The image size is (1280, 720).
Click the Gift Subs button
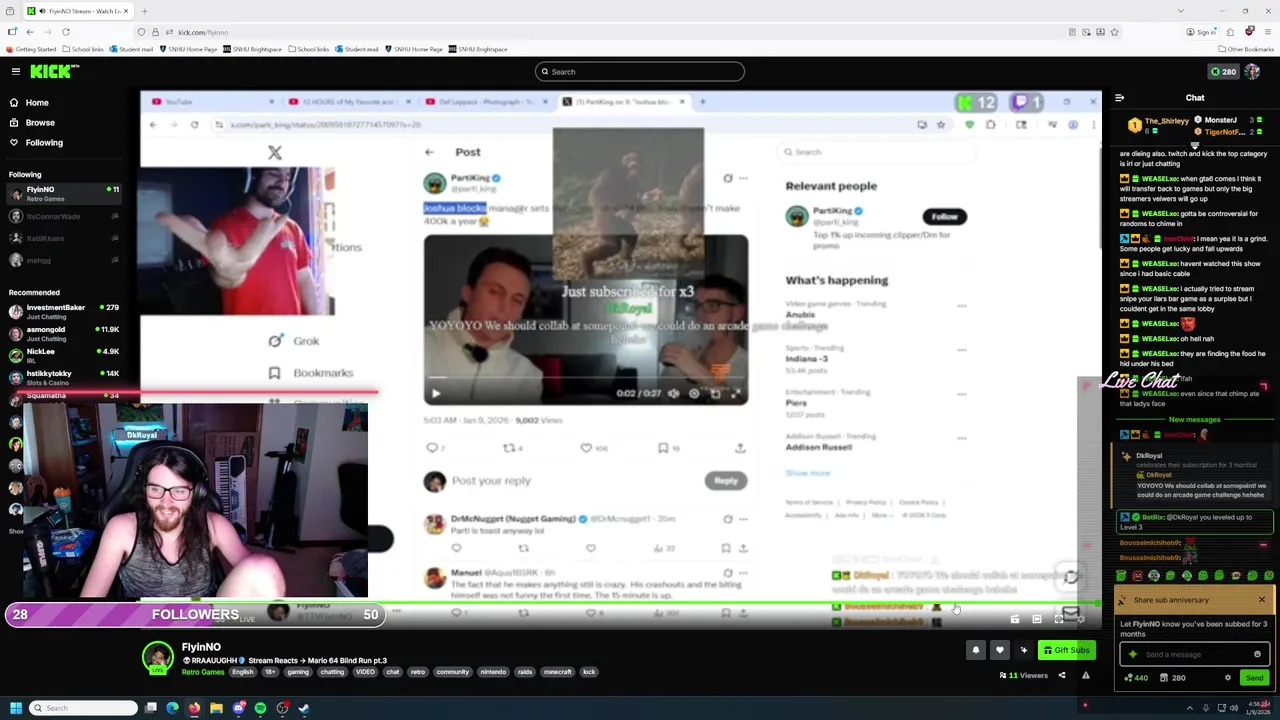[1066, 650]
